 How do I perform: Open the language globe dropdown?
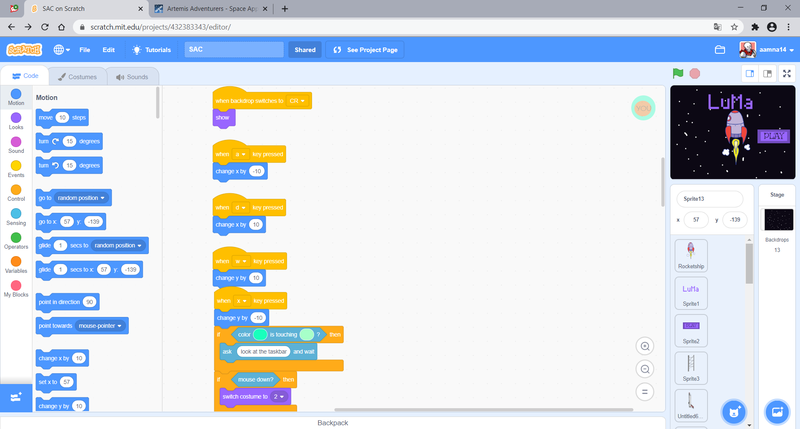pos(62,50)
